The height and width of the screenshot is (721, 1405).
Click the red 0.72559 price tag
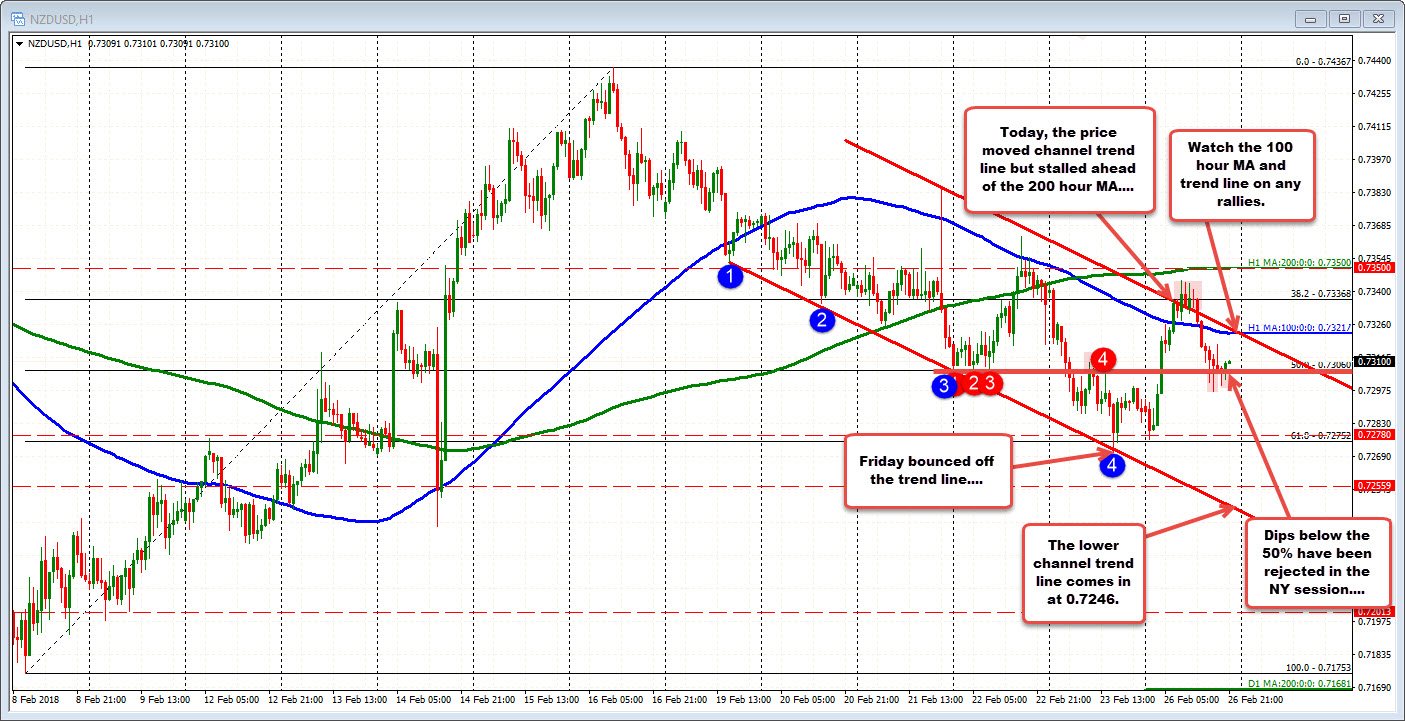tap(1372, 486)
